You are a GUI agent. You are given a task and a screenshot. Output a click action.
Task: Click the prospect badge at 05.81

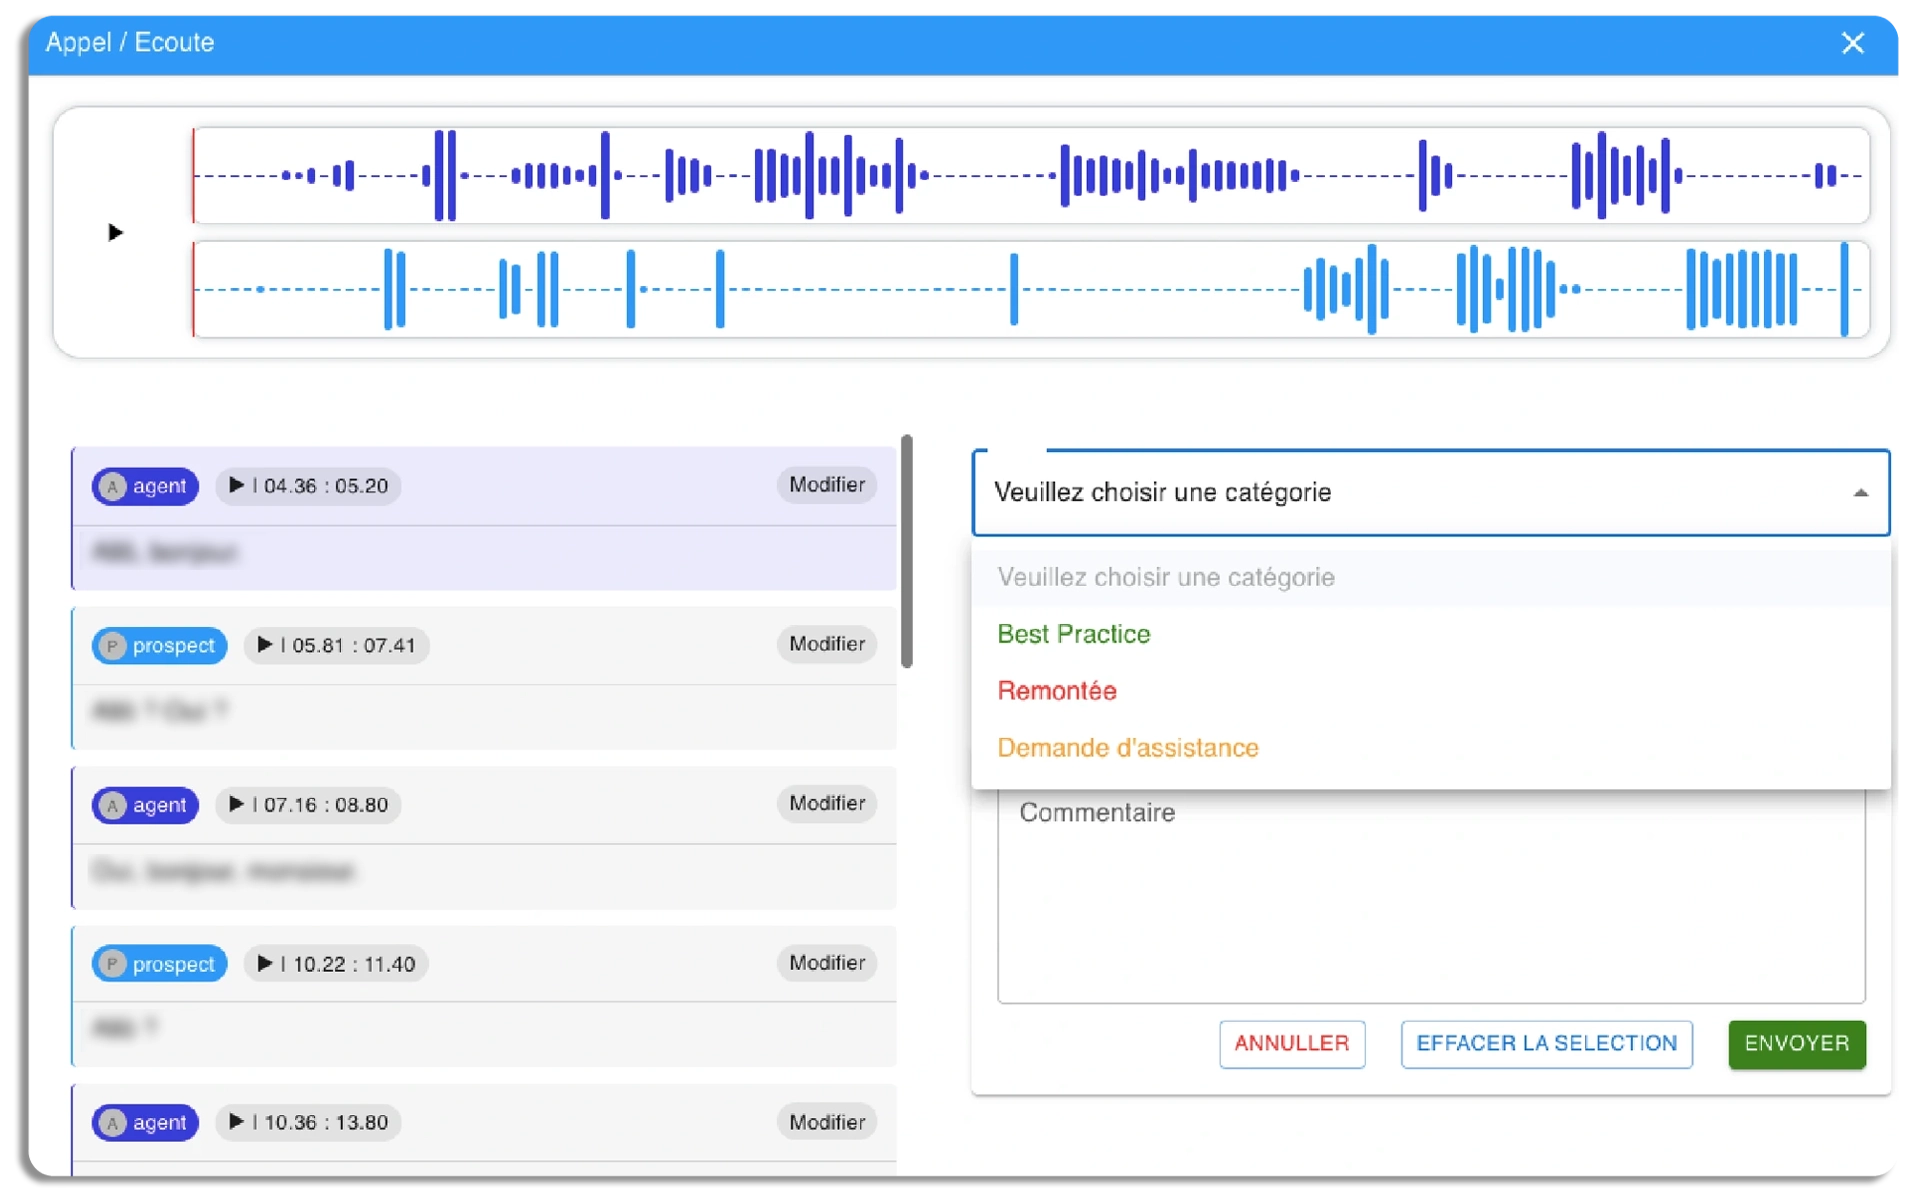pos(160,646)
